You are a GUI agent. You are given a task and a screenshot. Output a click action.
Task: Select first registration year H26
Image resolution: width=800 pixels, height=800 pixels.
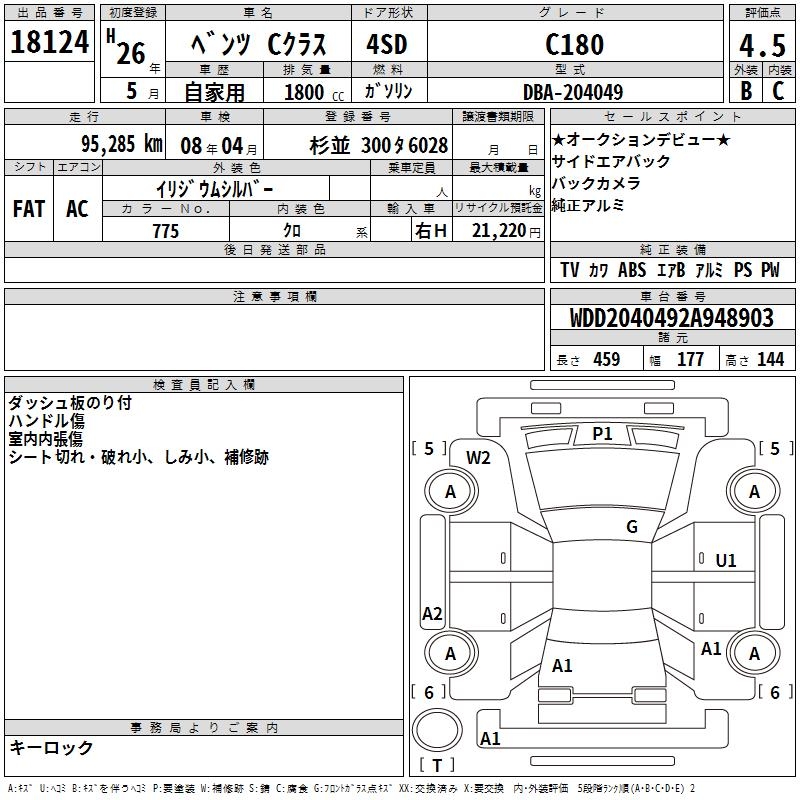127,47
